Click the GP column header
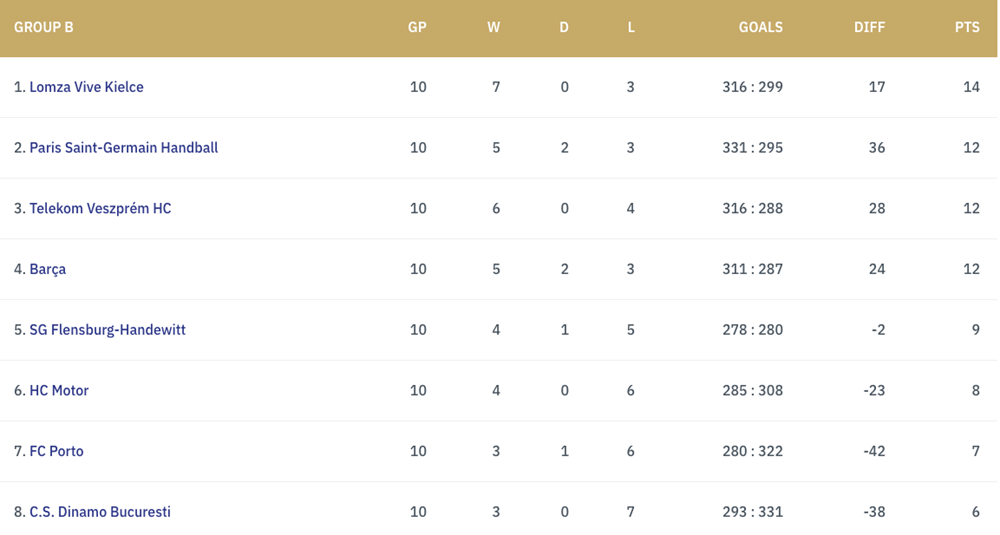 pos(417,27)
